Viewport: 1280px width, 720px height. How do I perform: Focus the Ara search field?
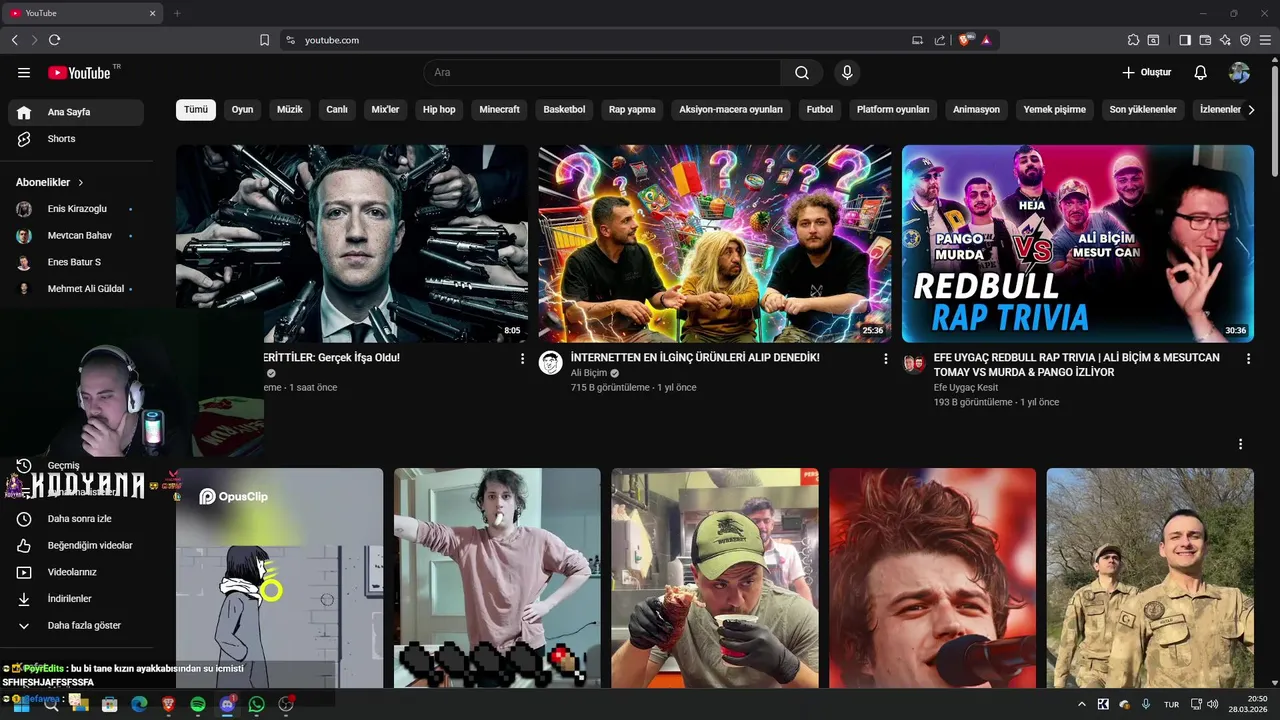tap(602, 73)
